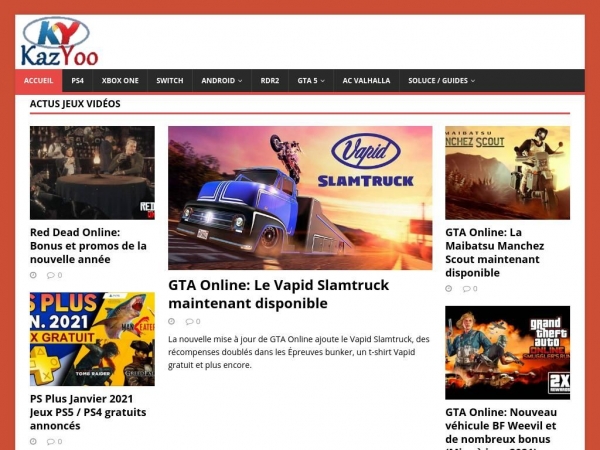Click clock icon under Vapid Slamtruck article

[171, 321]
